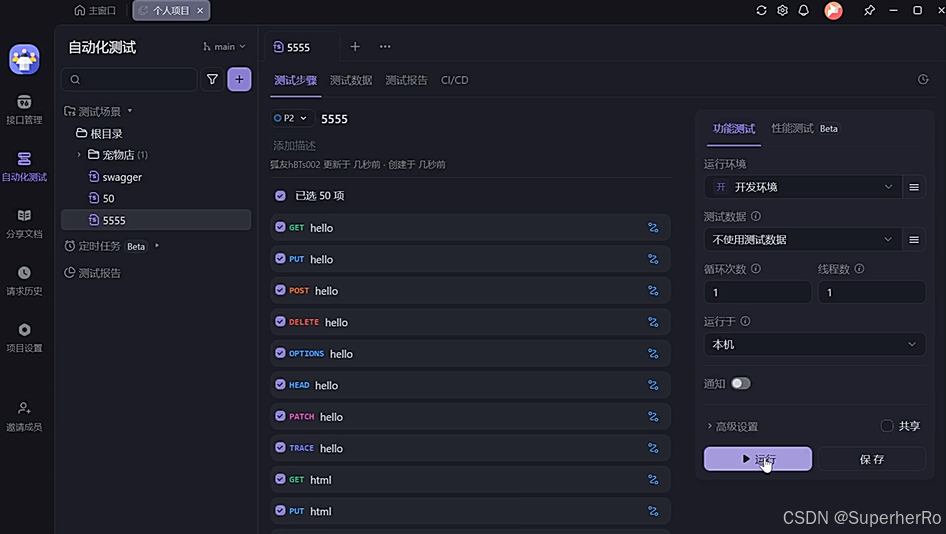Open notifications bell icon
946x534 pixels.
[804, 10]
